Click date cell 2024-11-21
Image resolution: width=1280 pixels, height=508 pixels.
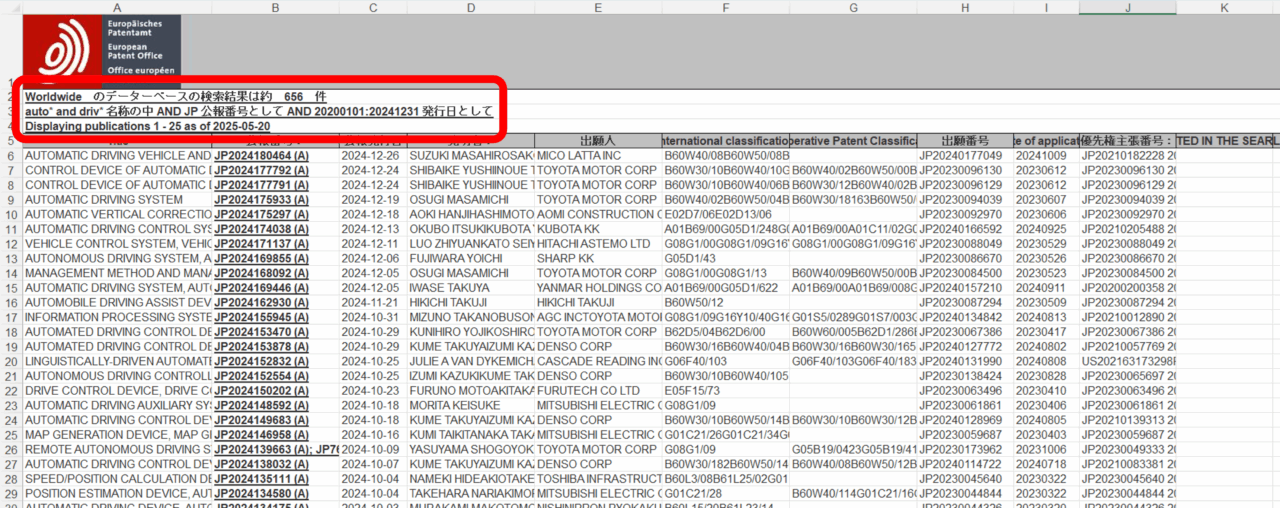pos(372,302)
